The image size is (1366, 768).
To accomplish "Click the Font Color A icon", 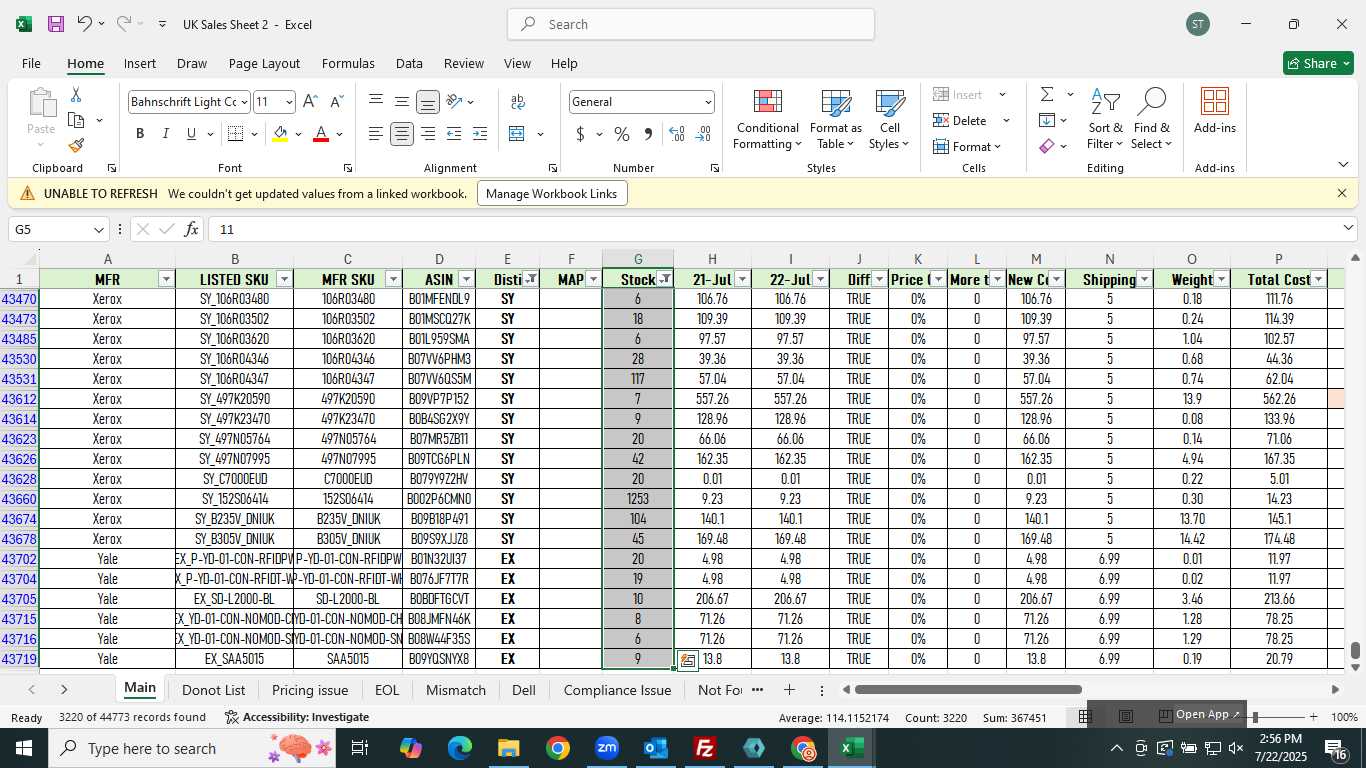I will (x=321, y=134).
